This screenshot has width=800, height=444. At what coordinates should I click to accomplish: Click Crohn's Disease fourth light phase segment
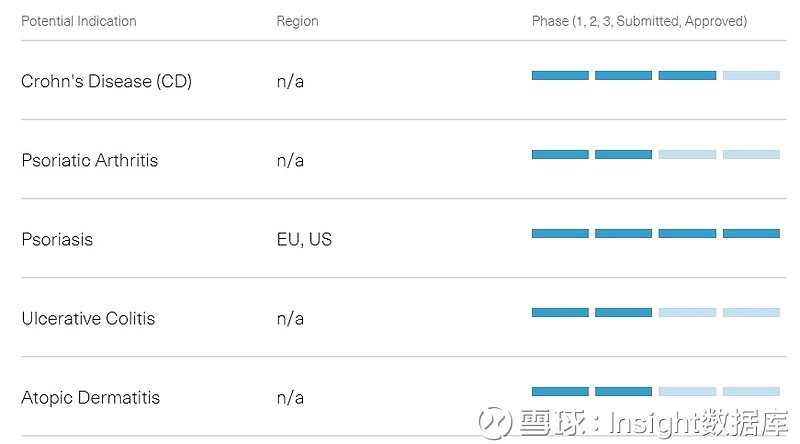751,75
